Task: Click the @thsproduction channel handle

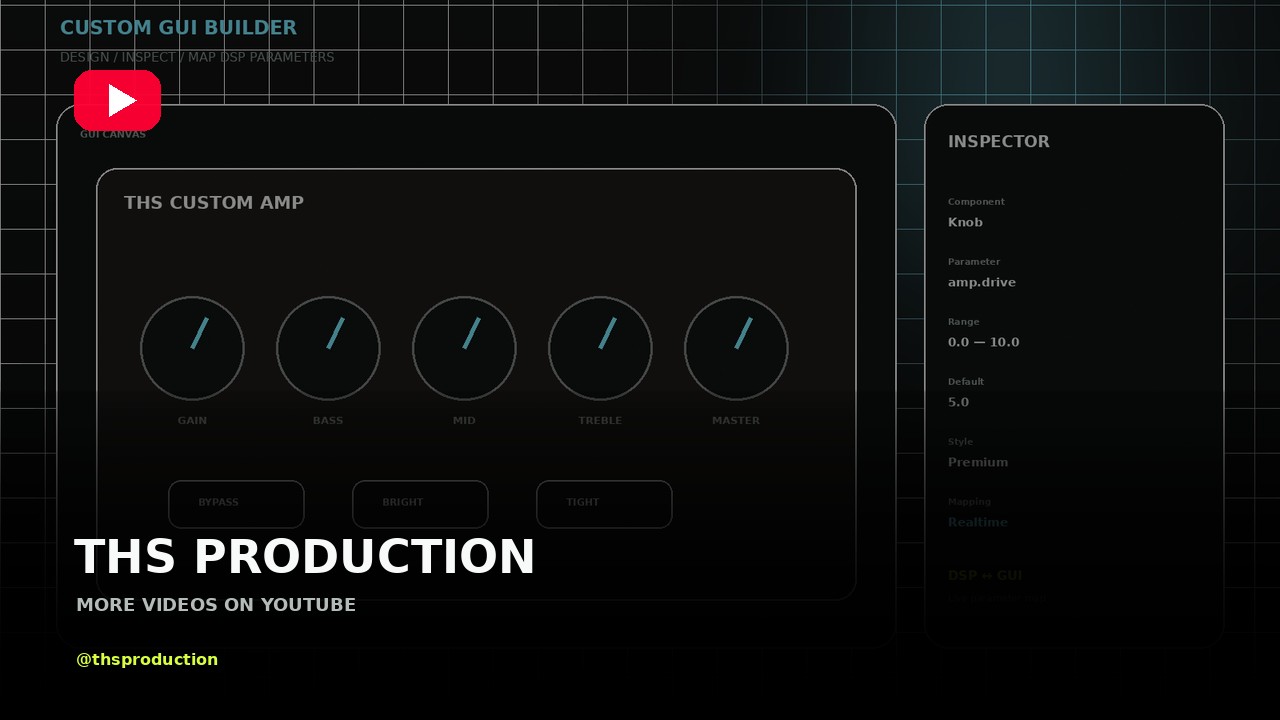Action: point(147,659)
